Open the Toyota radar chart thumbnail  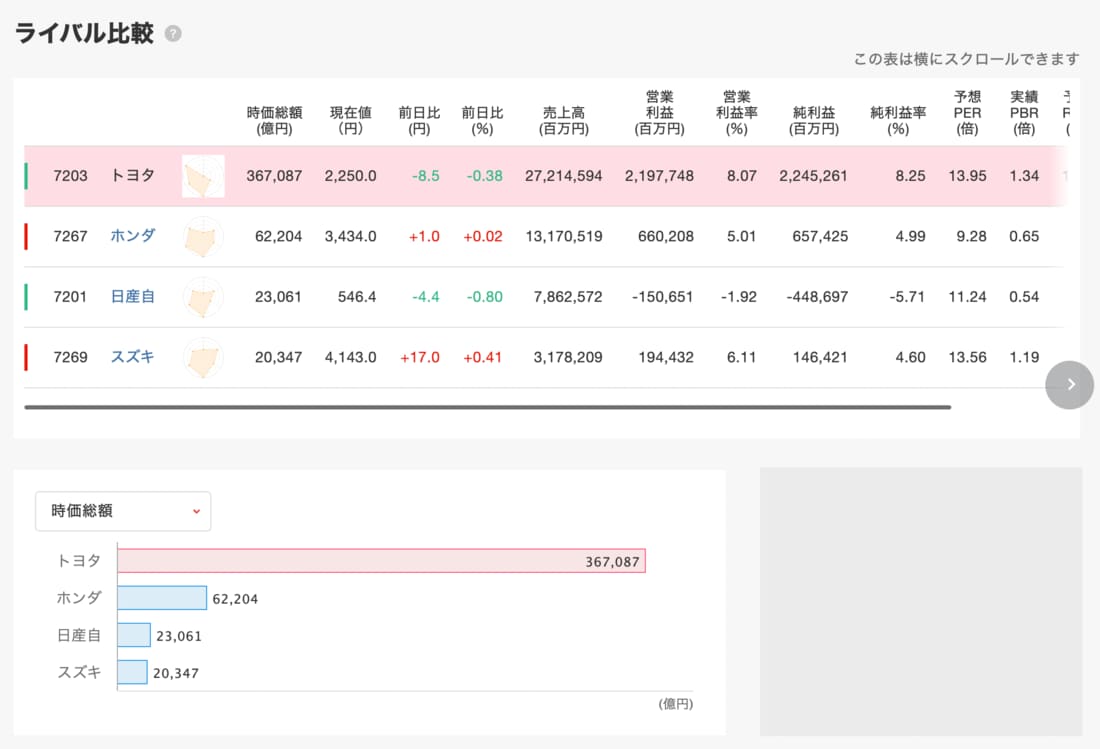pos(203,176)
